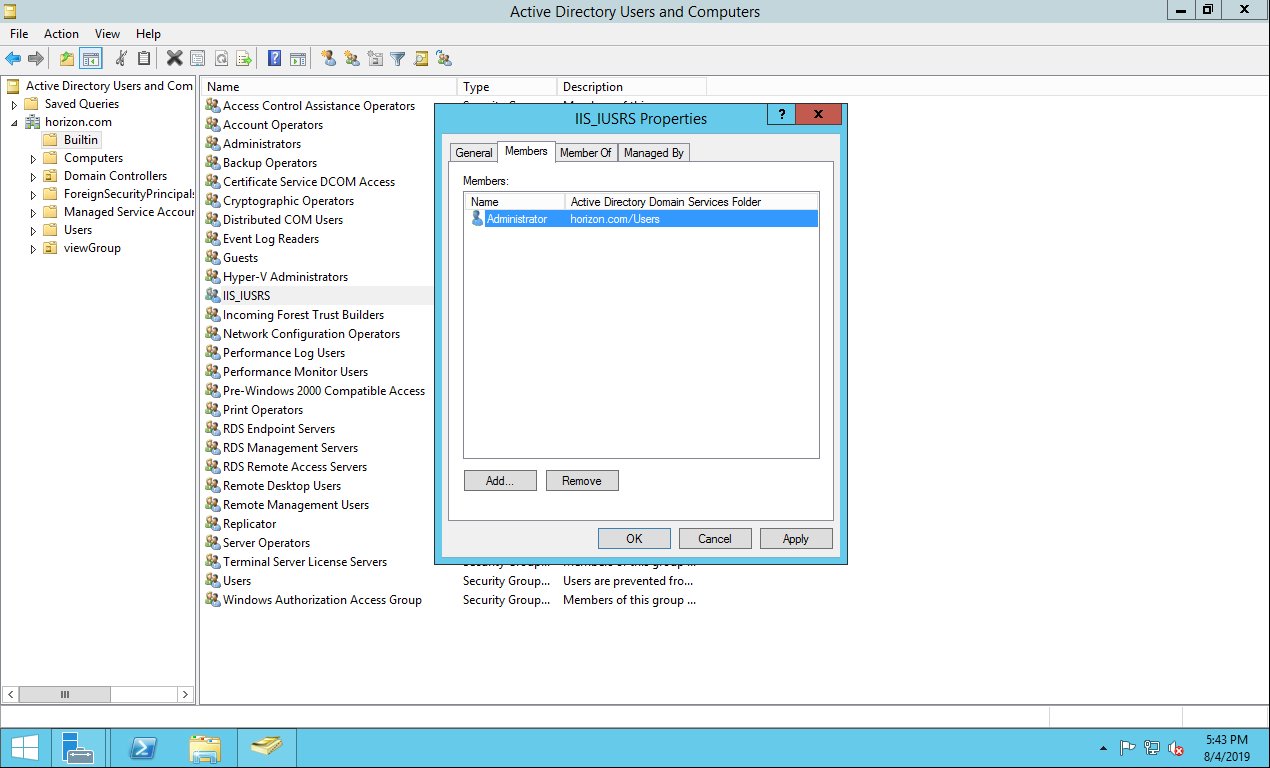Image resolution: width=1270 pixels, height=768 pixels.
Task: Open the Action menu
Action: click(61, 34)
